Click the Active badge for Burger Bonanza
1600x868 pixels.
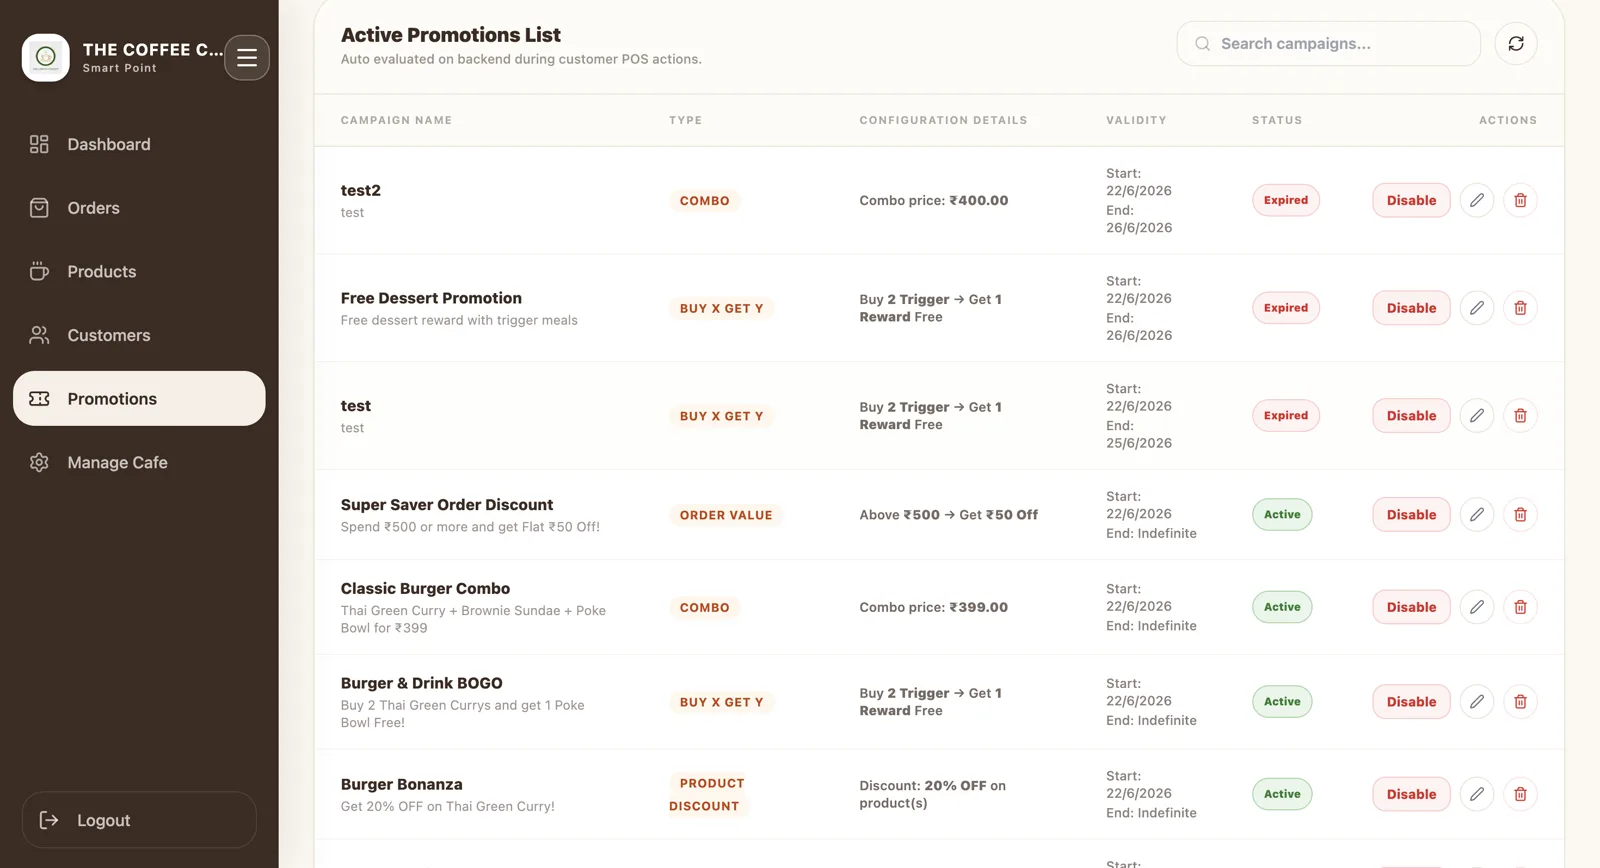coord(1282,794)
